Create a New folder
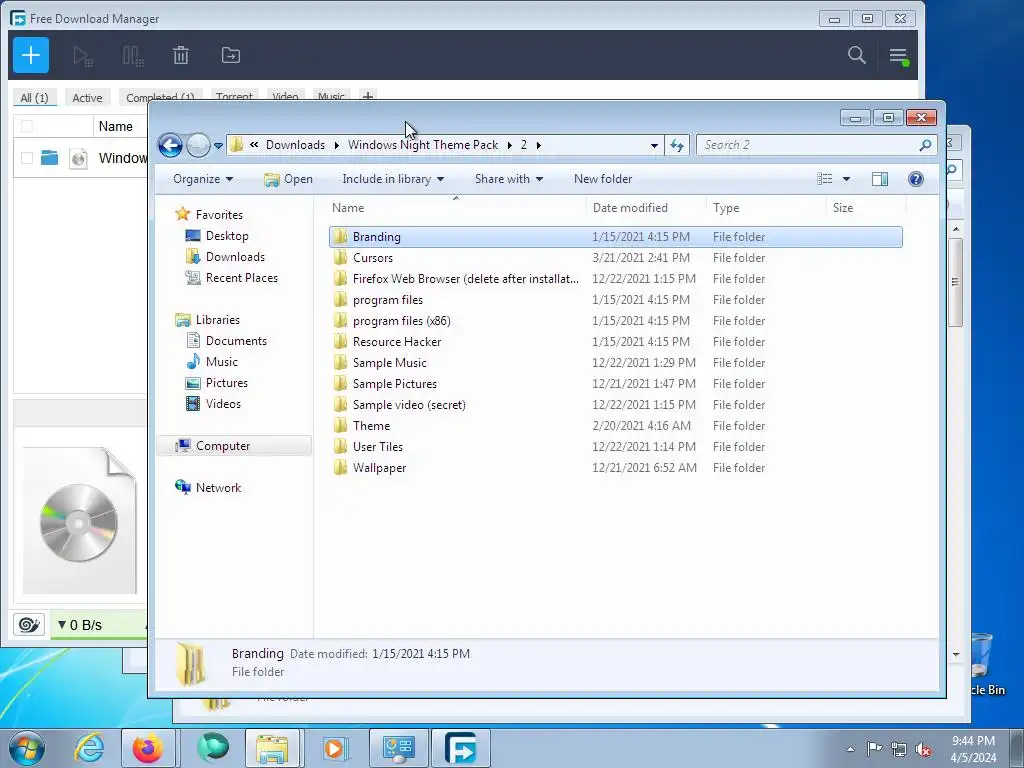The height and width of the screenshot is (768, 1024). point(603,179)
